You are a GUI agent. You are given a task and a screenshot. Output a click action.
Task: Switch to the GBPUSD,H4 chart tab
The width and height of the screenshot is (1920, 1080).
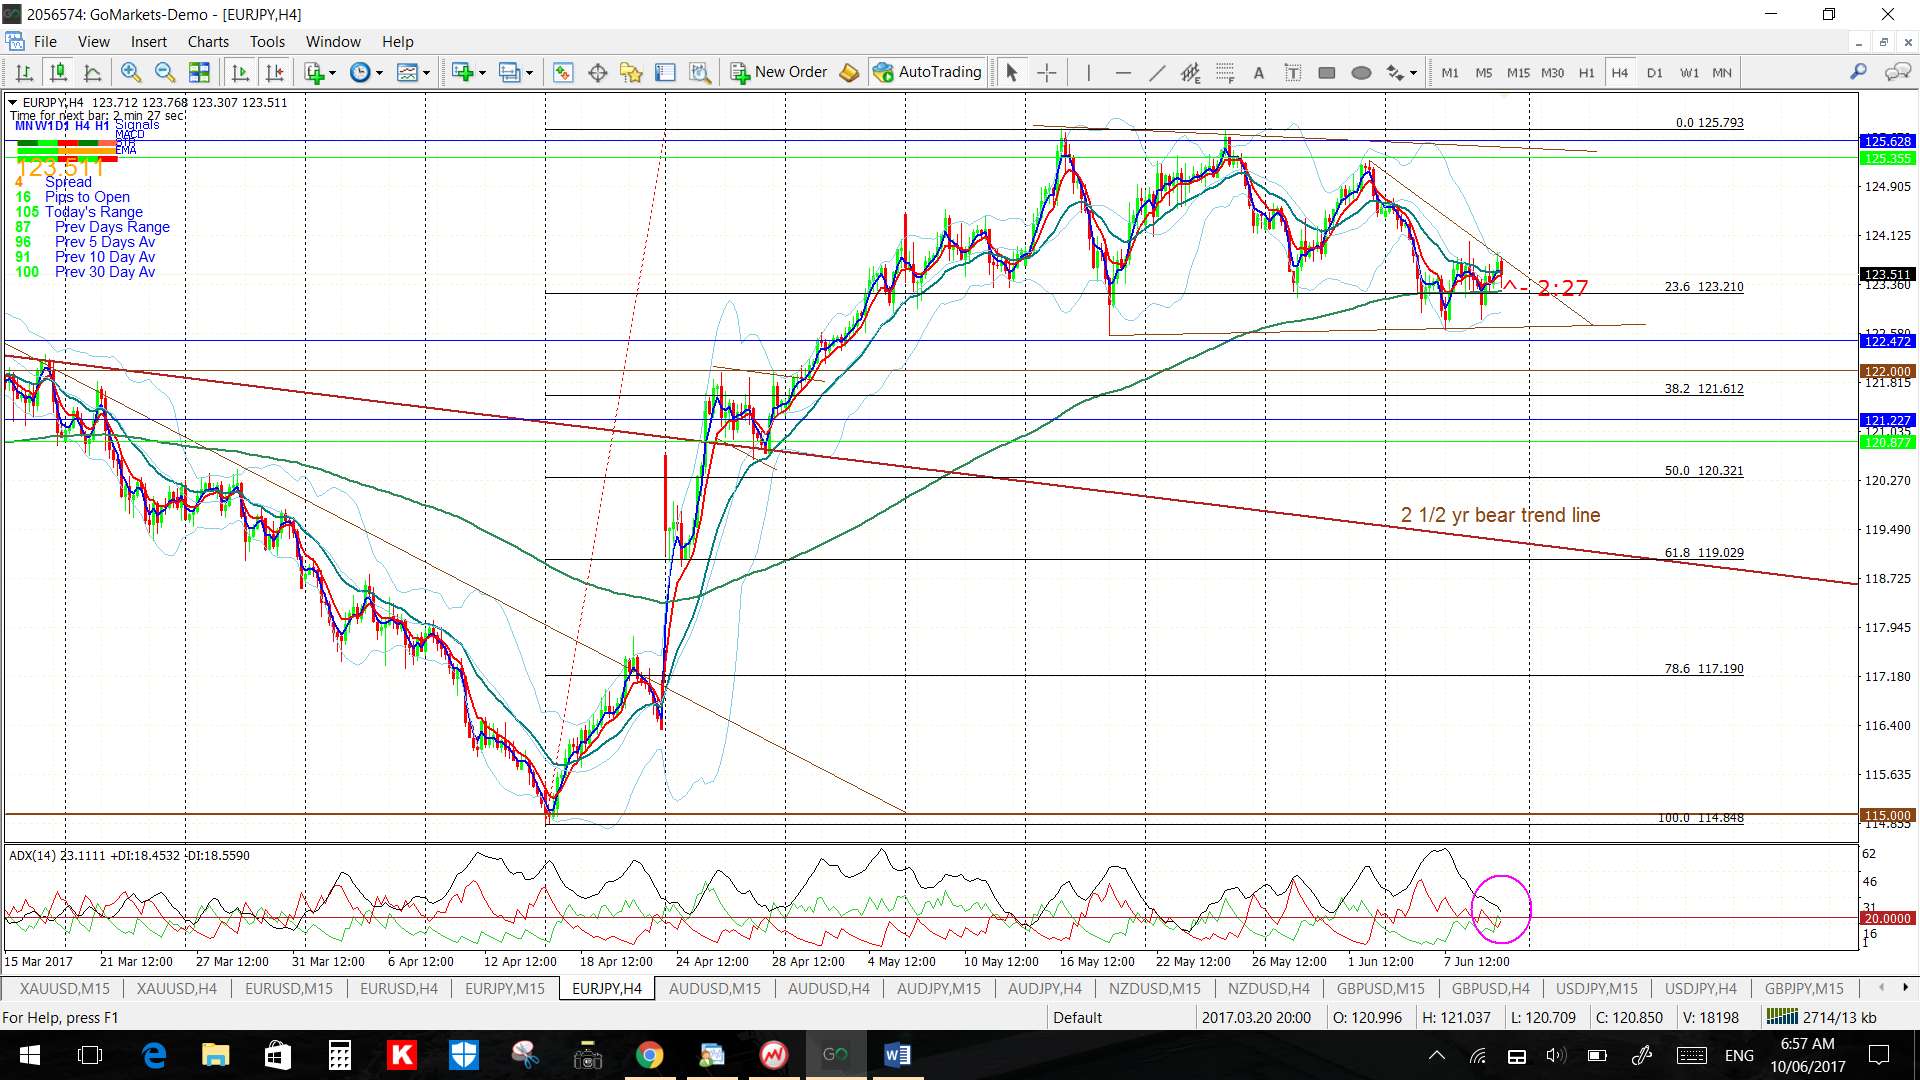click(x=1490, y=988)
